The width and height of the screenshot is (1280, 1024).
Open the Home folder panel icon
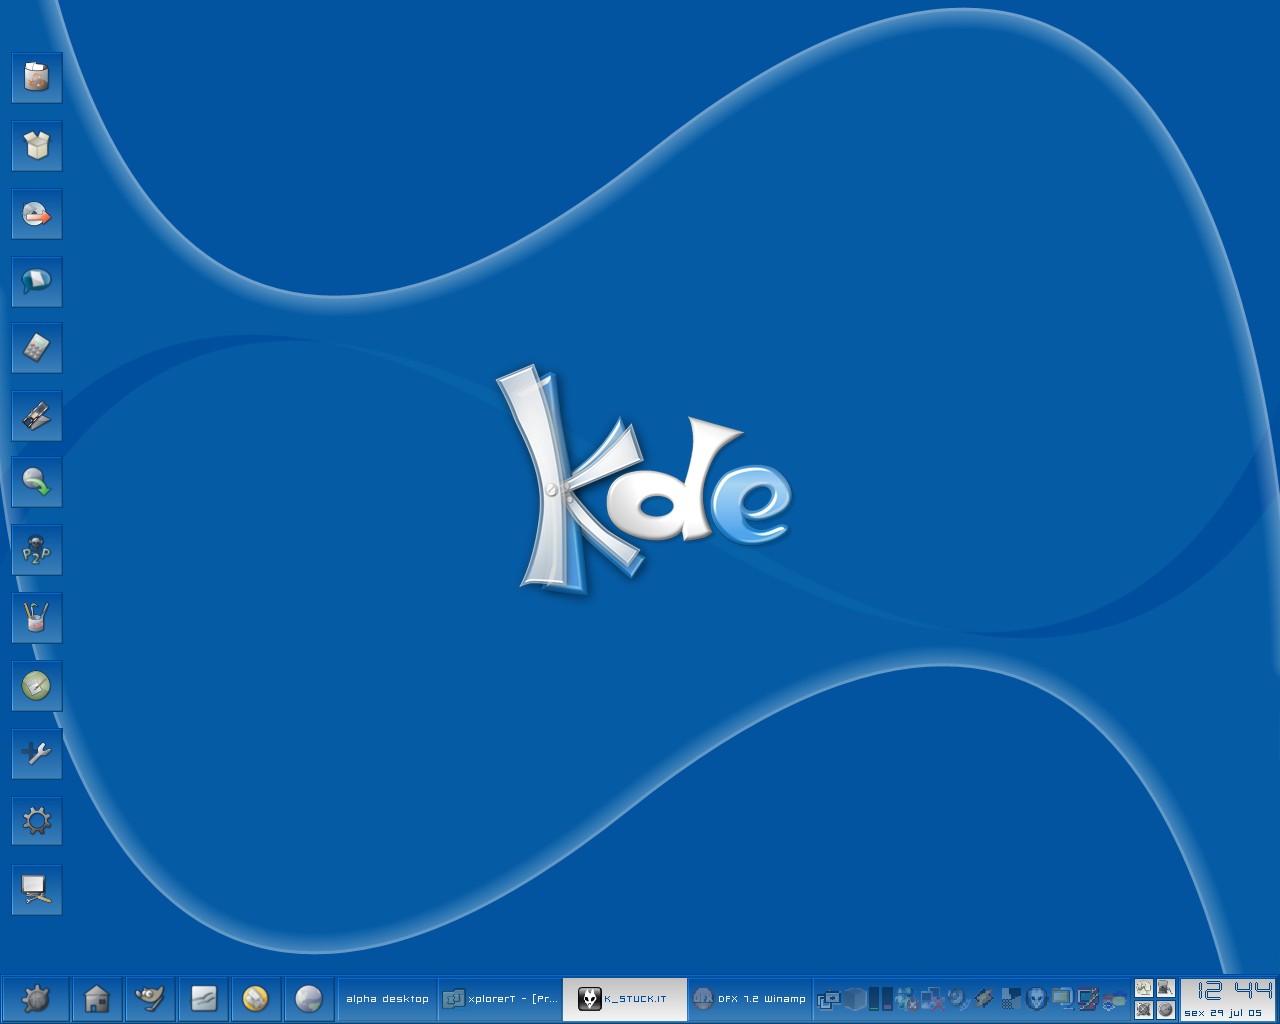click(x=97, y=999)
